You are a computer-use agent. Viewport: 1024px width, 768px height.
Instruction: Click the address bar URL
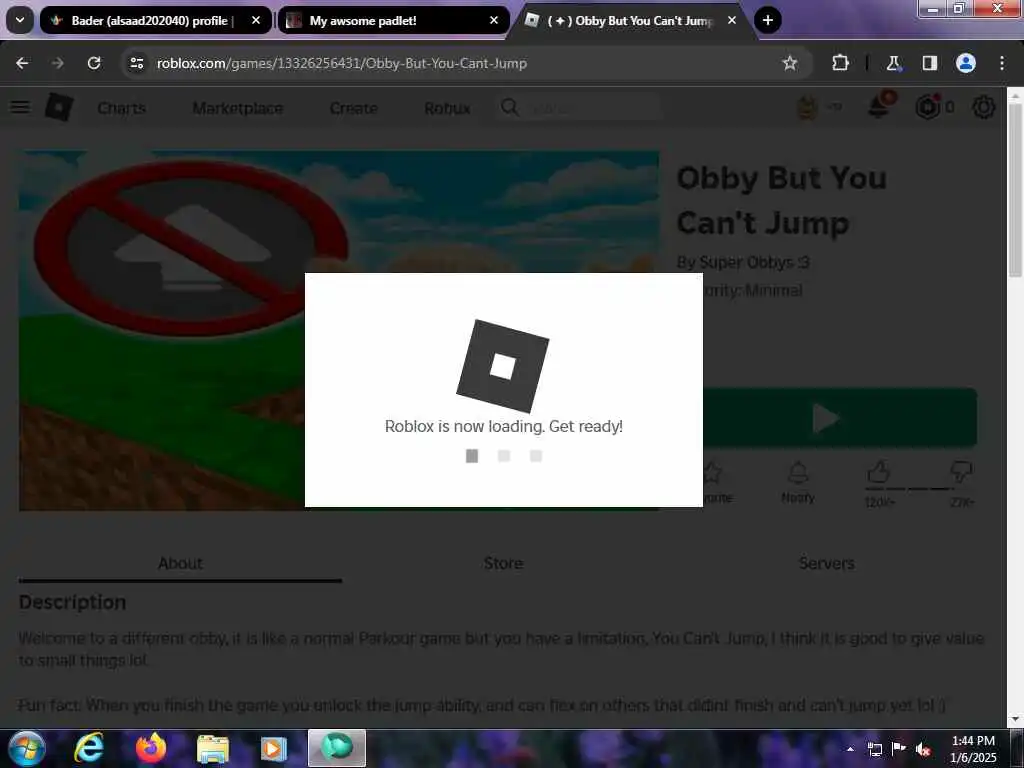click(342, 63)
